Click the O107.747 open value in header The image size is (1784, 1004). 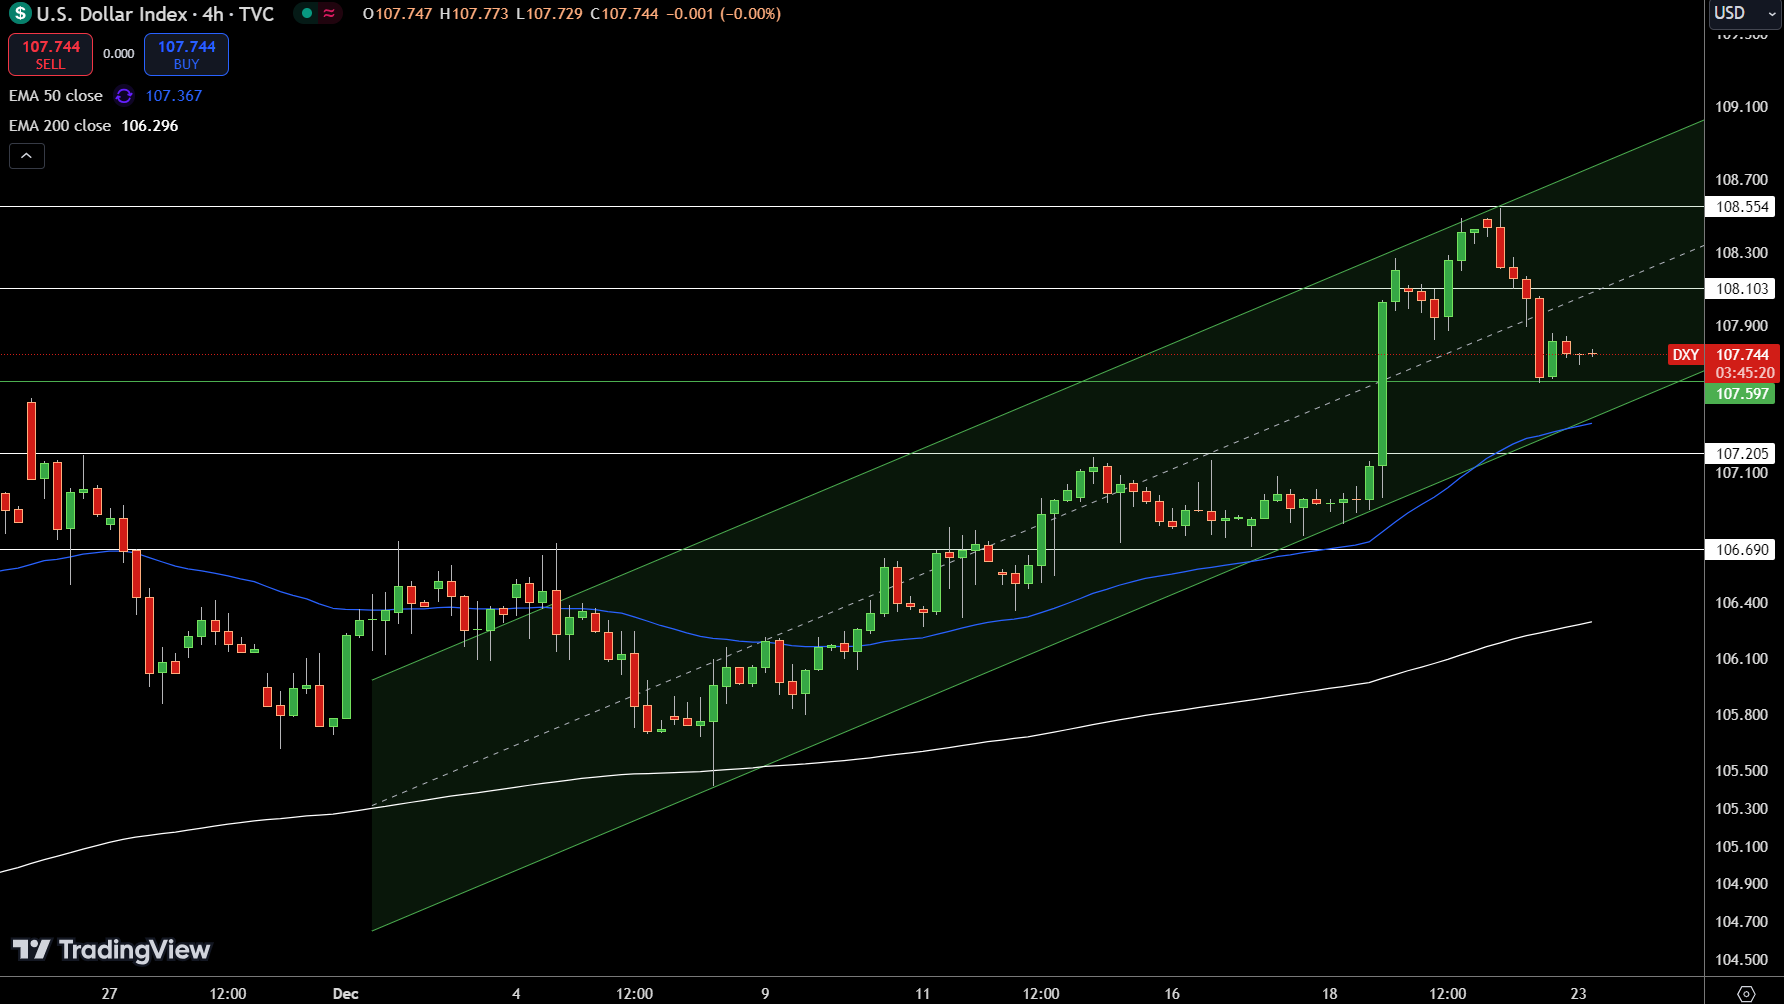(397, 14)
